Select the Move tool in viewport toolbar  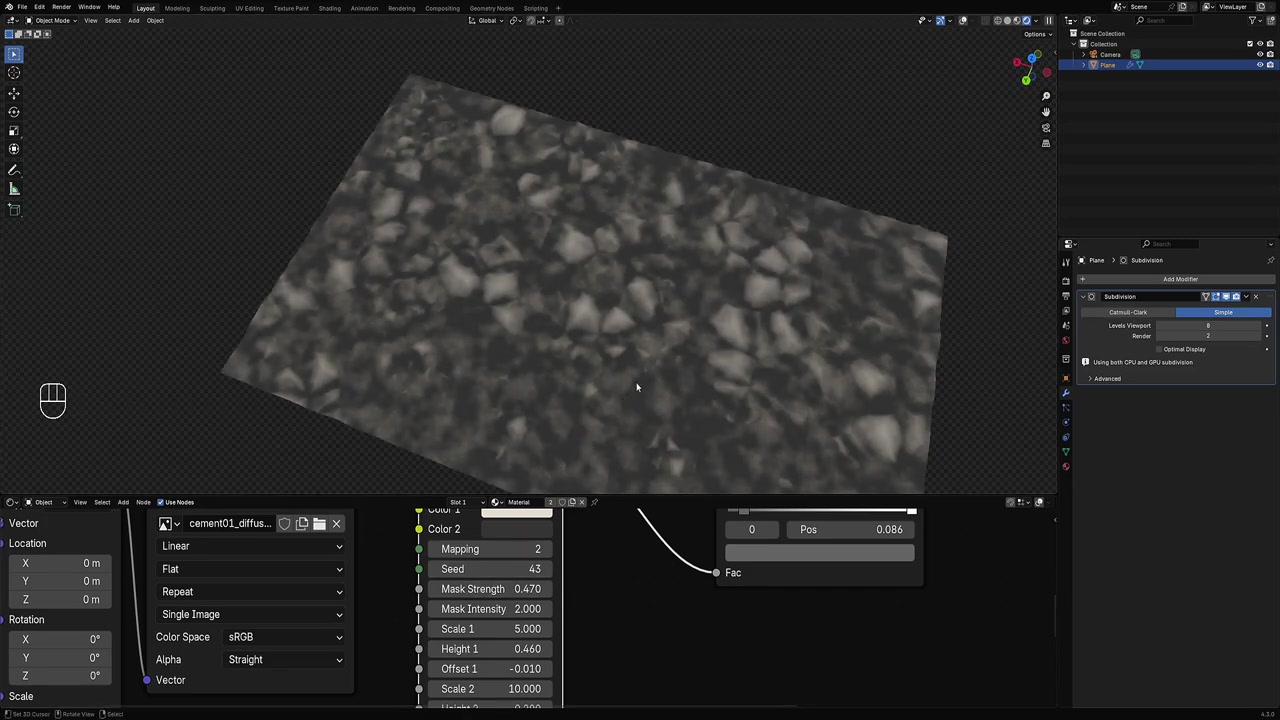tap(14, 93)
